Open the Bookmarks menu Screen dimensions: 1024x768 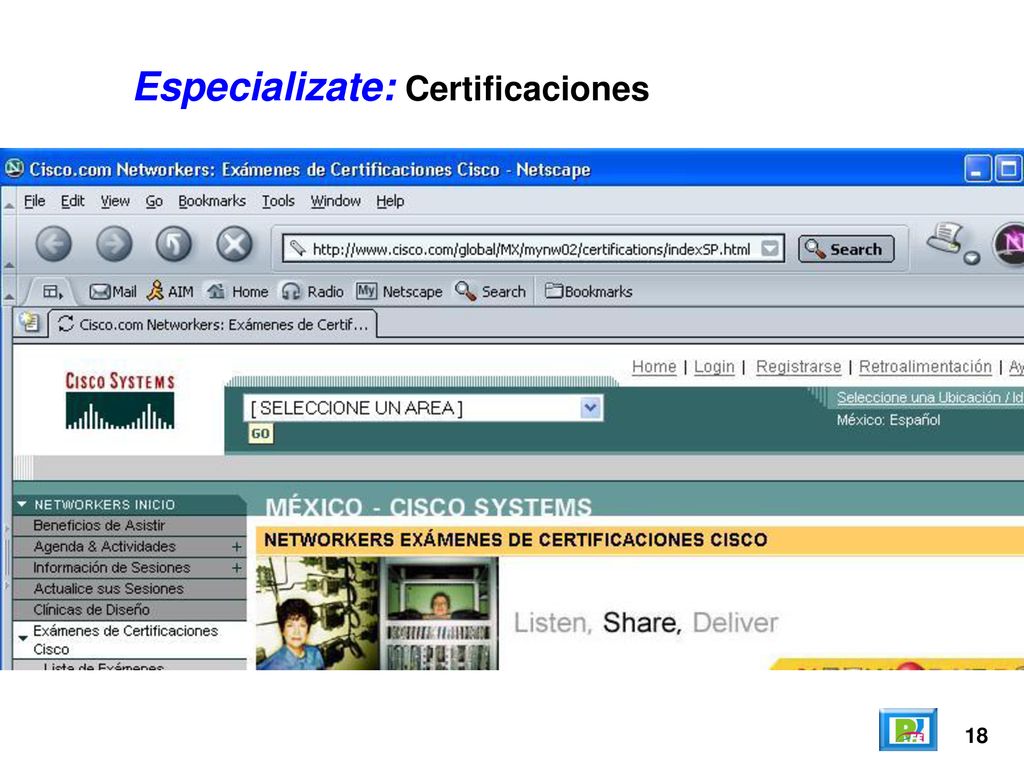212,201
